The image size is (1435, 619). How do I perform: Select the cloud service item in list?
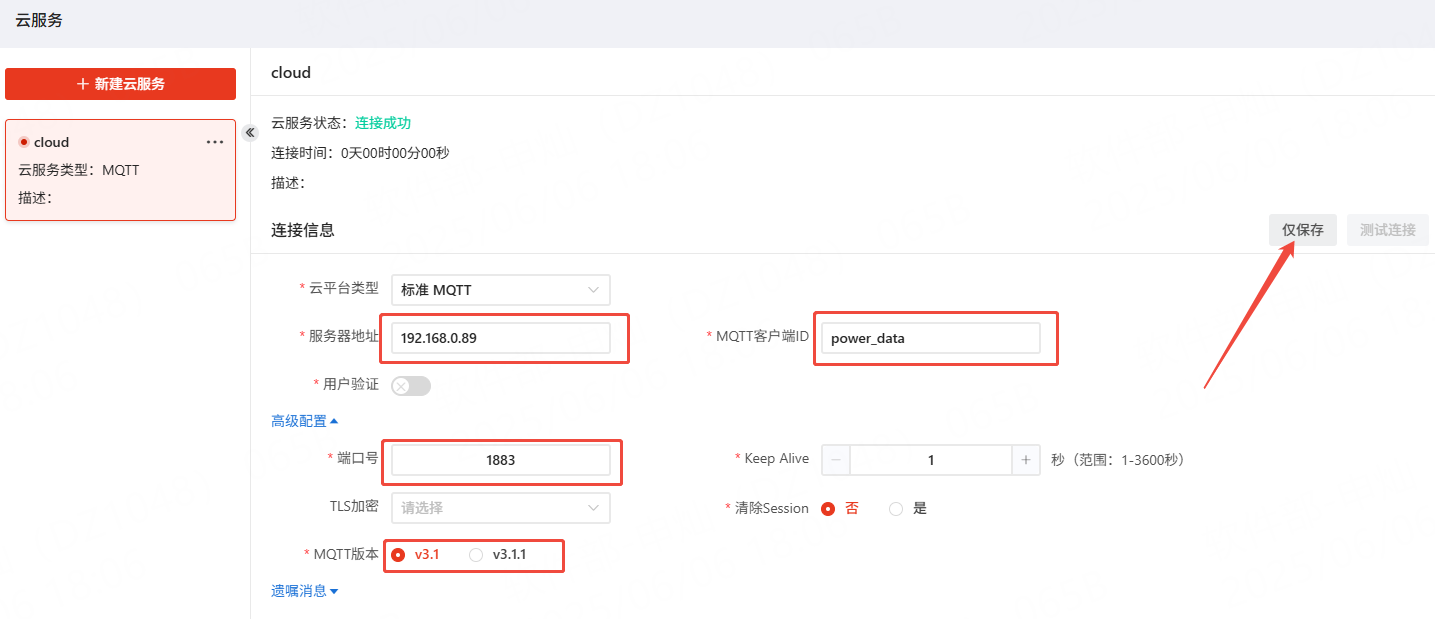pyautogui.click(x=120, y=170)
